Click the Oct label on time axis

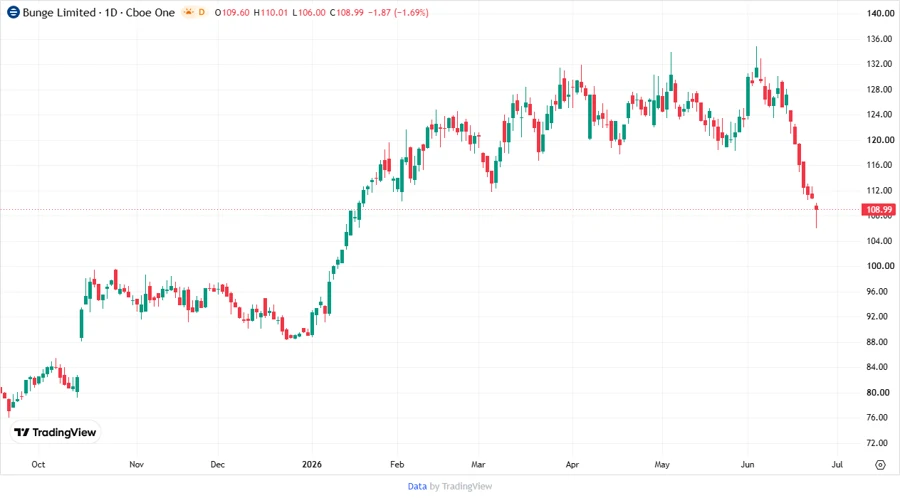point(38,464)
